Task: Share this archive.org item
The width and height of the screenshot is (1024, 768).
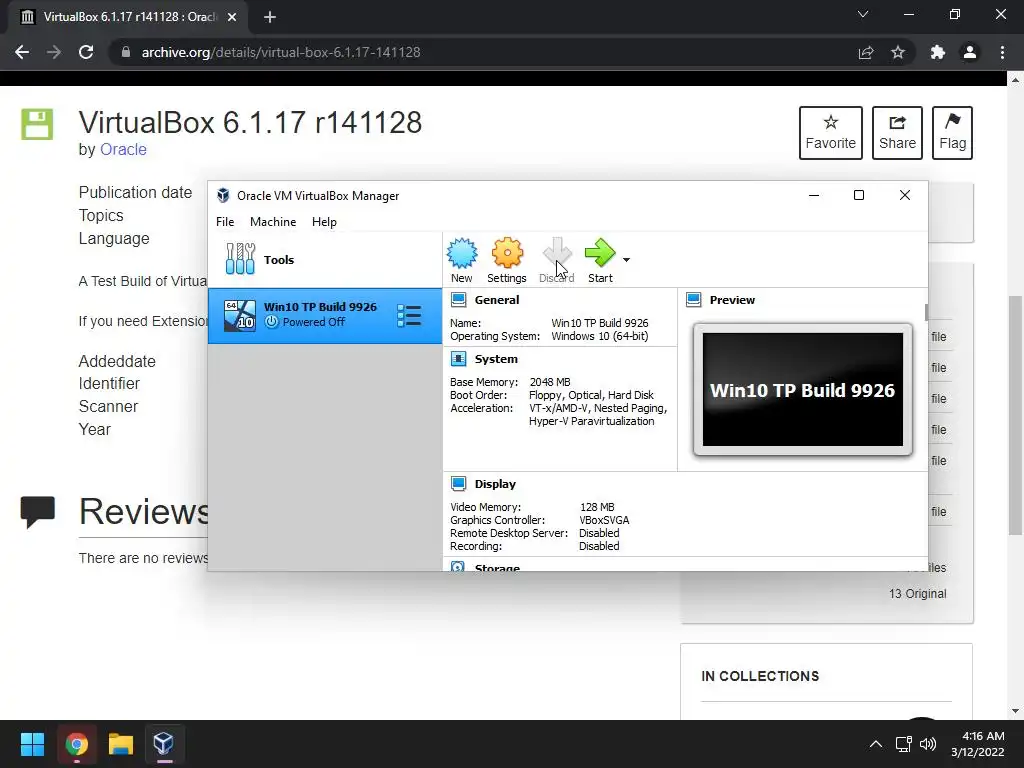Action: pos(897,133)
